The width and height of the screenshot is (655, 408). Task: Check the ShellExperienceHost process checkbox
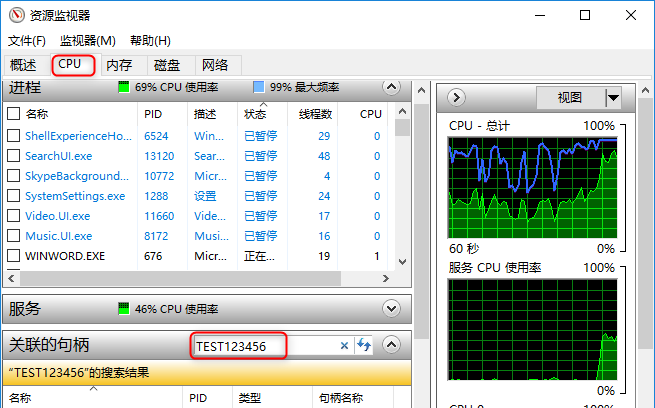click(14, 135)
